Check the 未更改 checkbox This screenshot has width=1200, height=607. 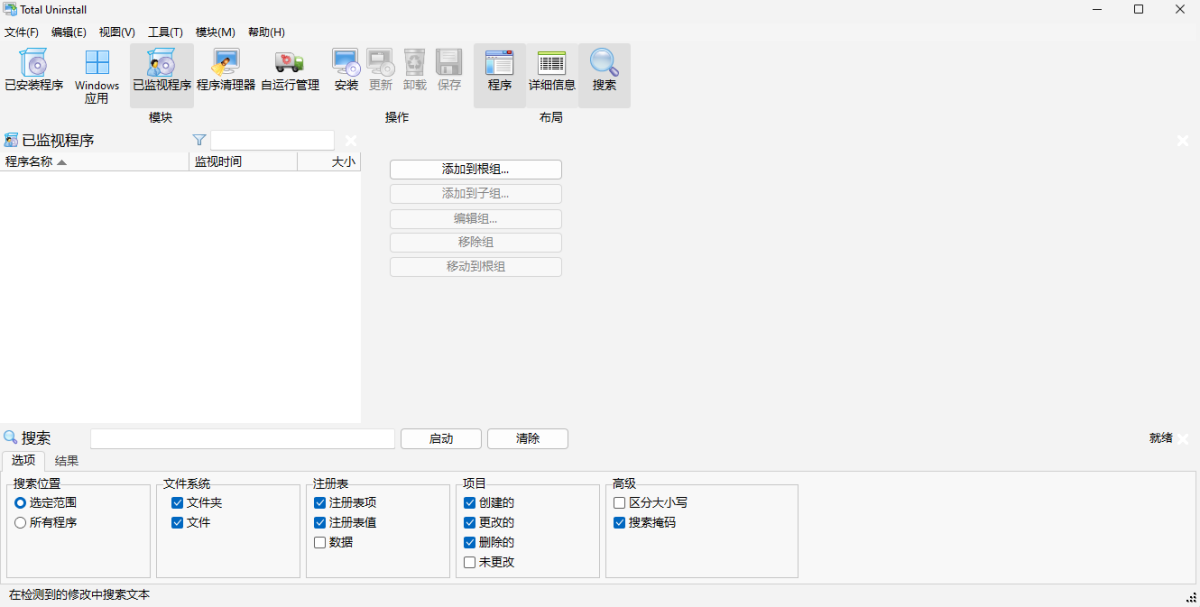470,563
